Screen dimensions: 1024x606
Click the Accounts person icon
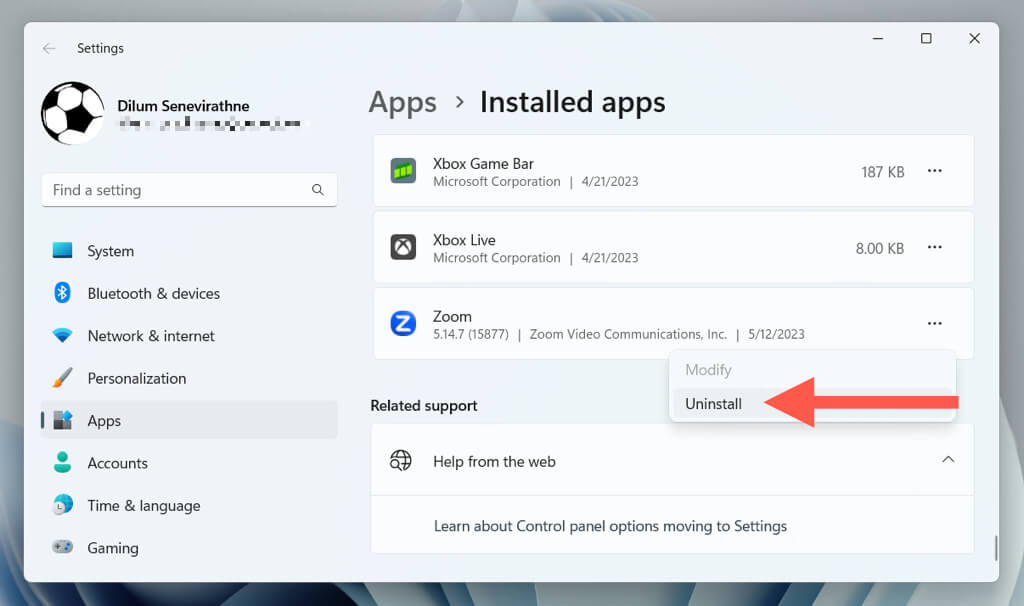pos(62,462)
